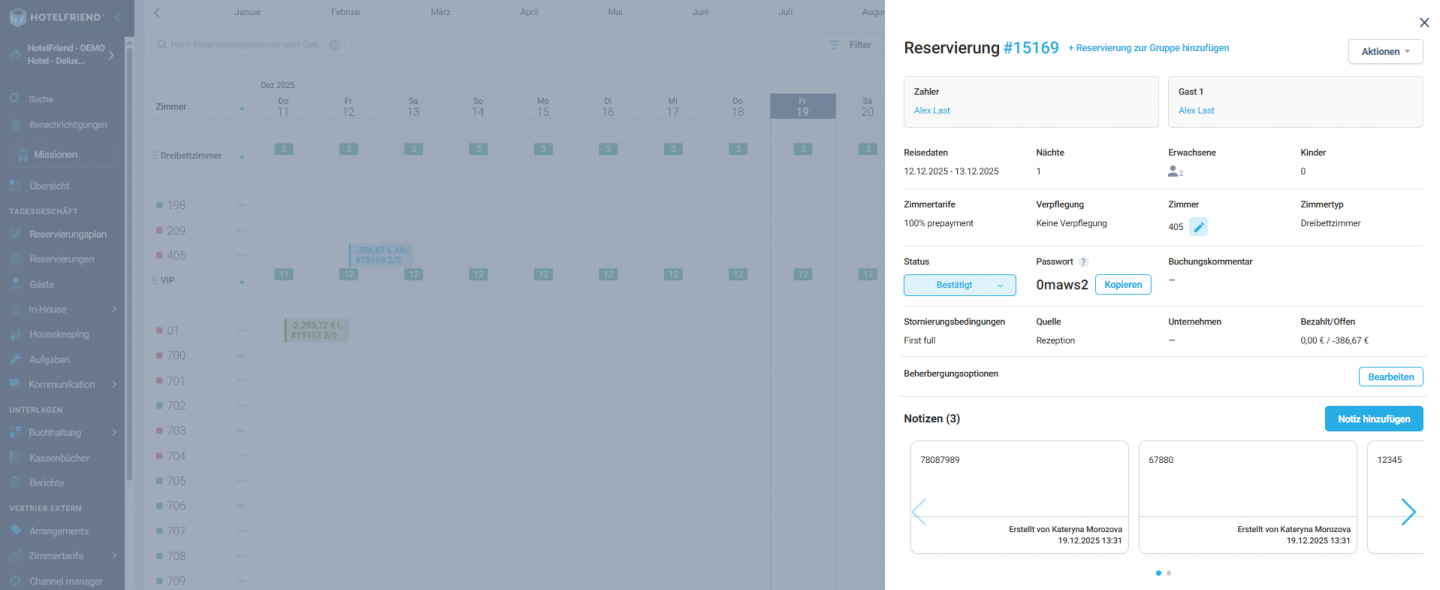The image size is (1440, 590).
Task: Open Aufgaben in the sidebar
Action: coord(49,359)
